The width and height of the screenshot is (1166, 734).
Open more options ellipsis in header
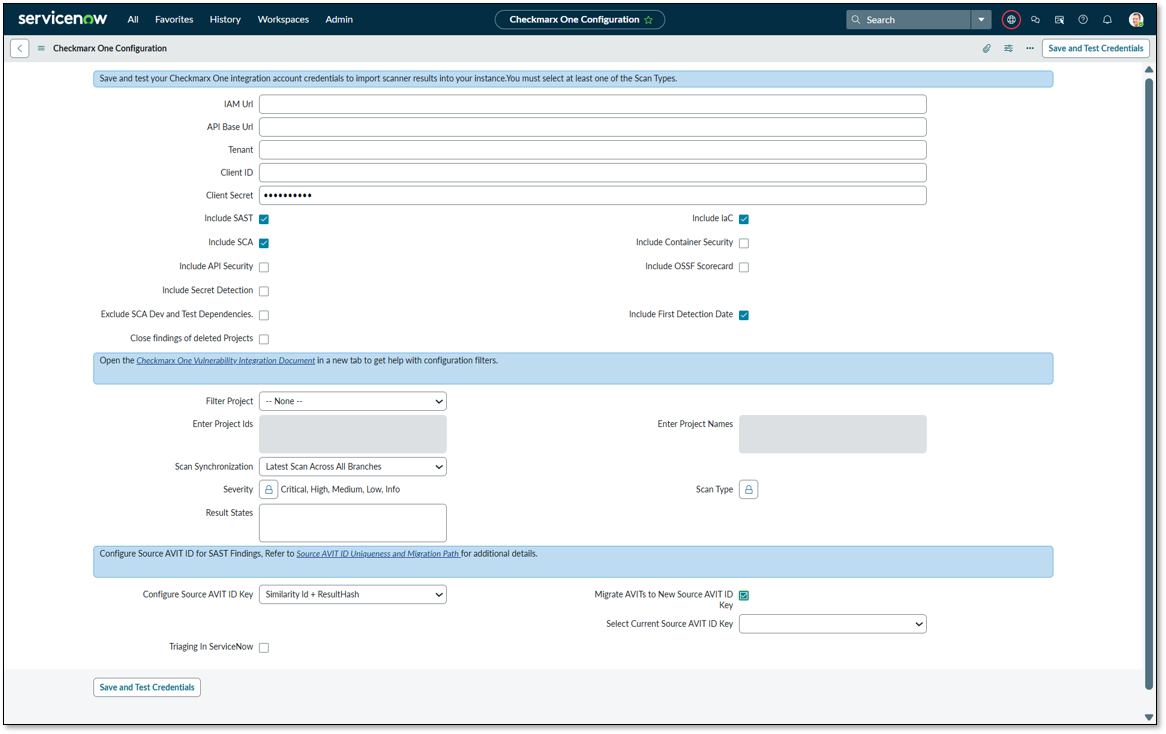click(1030, 48)
